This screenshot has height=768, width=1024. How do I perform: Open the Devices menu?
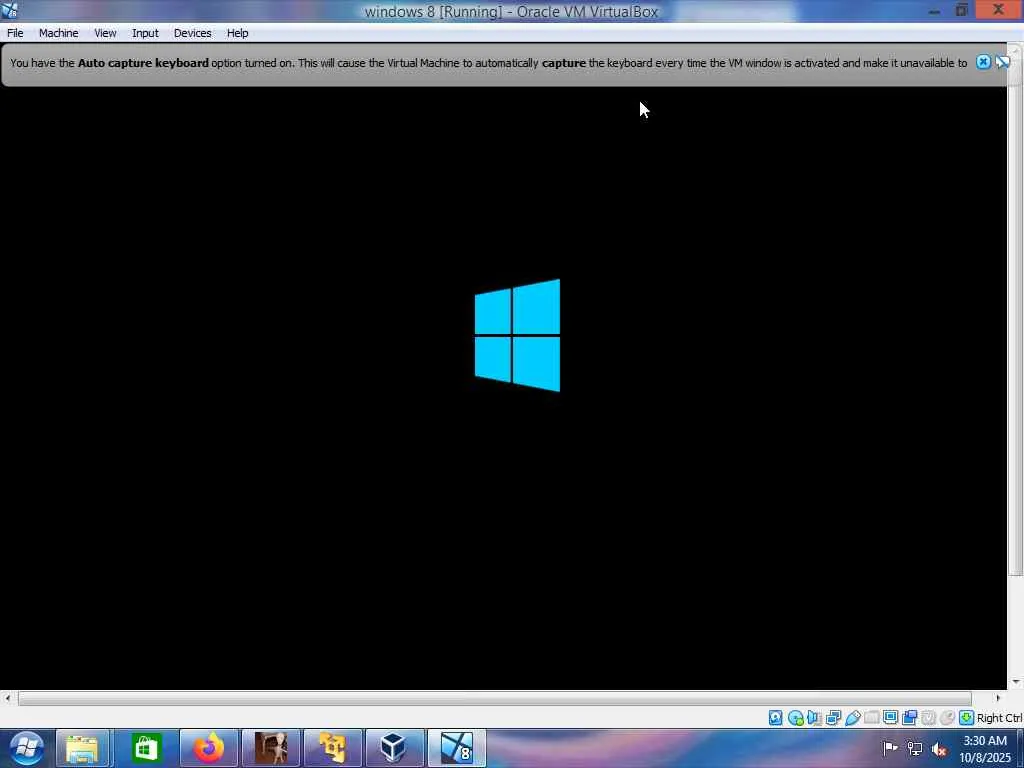(x=192, y=33)
